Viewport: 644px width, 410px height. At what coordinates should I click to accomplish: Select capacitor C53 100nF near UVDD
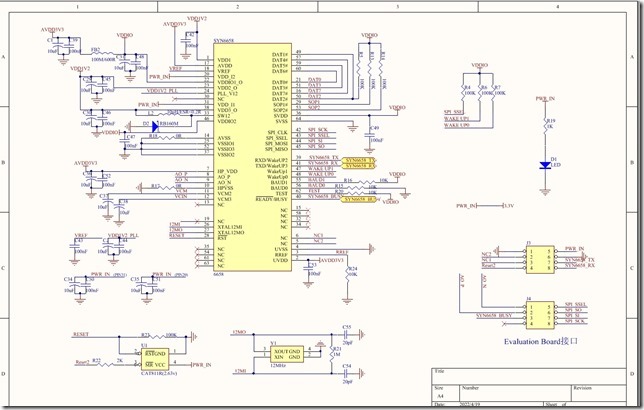pyautogui.click(x=308, y=268)
